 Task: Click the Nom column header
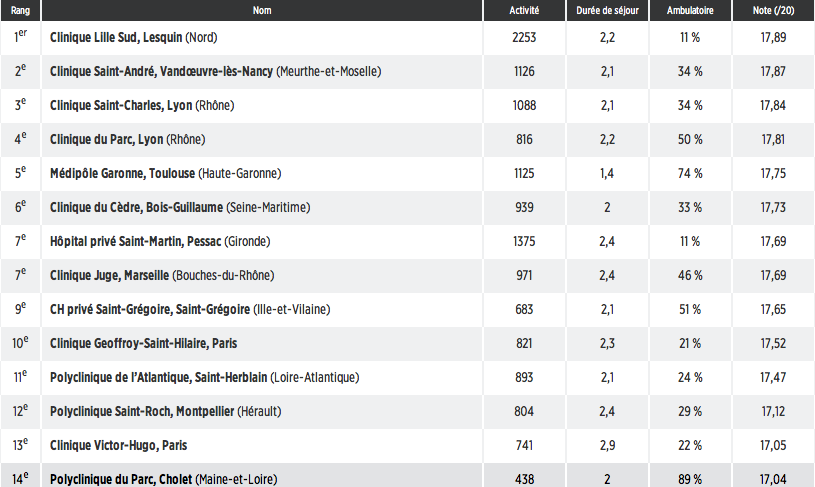[x=262, y=10]
